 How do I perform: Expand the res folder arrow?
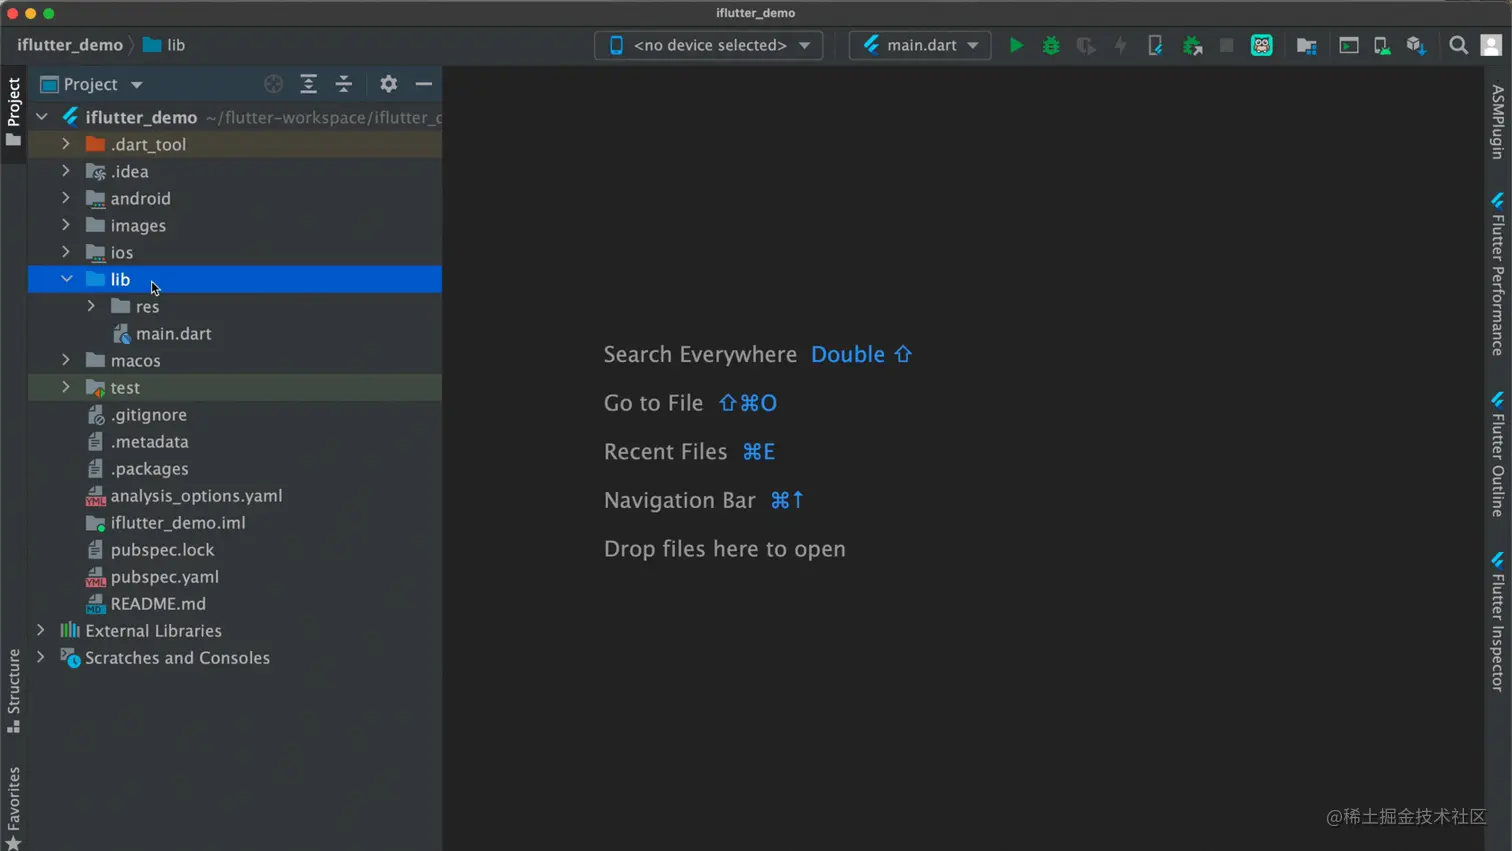[x=91, y=306]
